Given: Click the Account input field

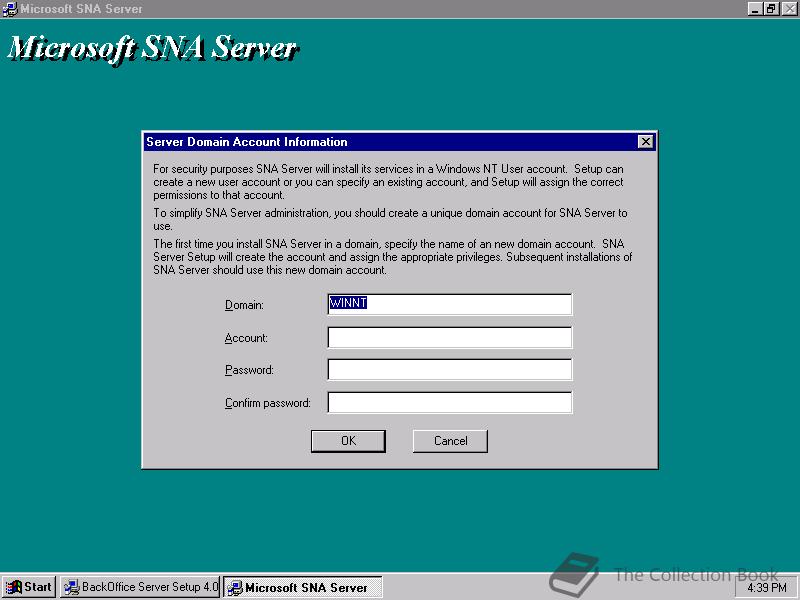Looking at the screenshot, I should click(449, 338).
